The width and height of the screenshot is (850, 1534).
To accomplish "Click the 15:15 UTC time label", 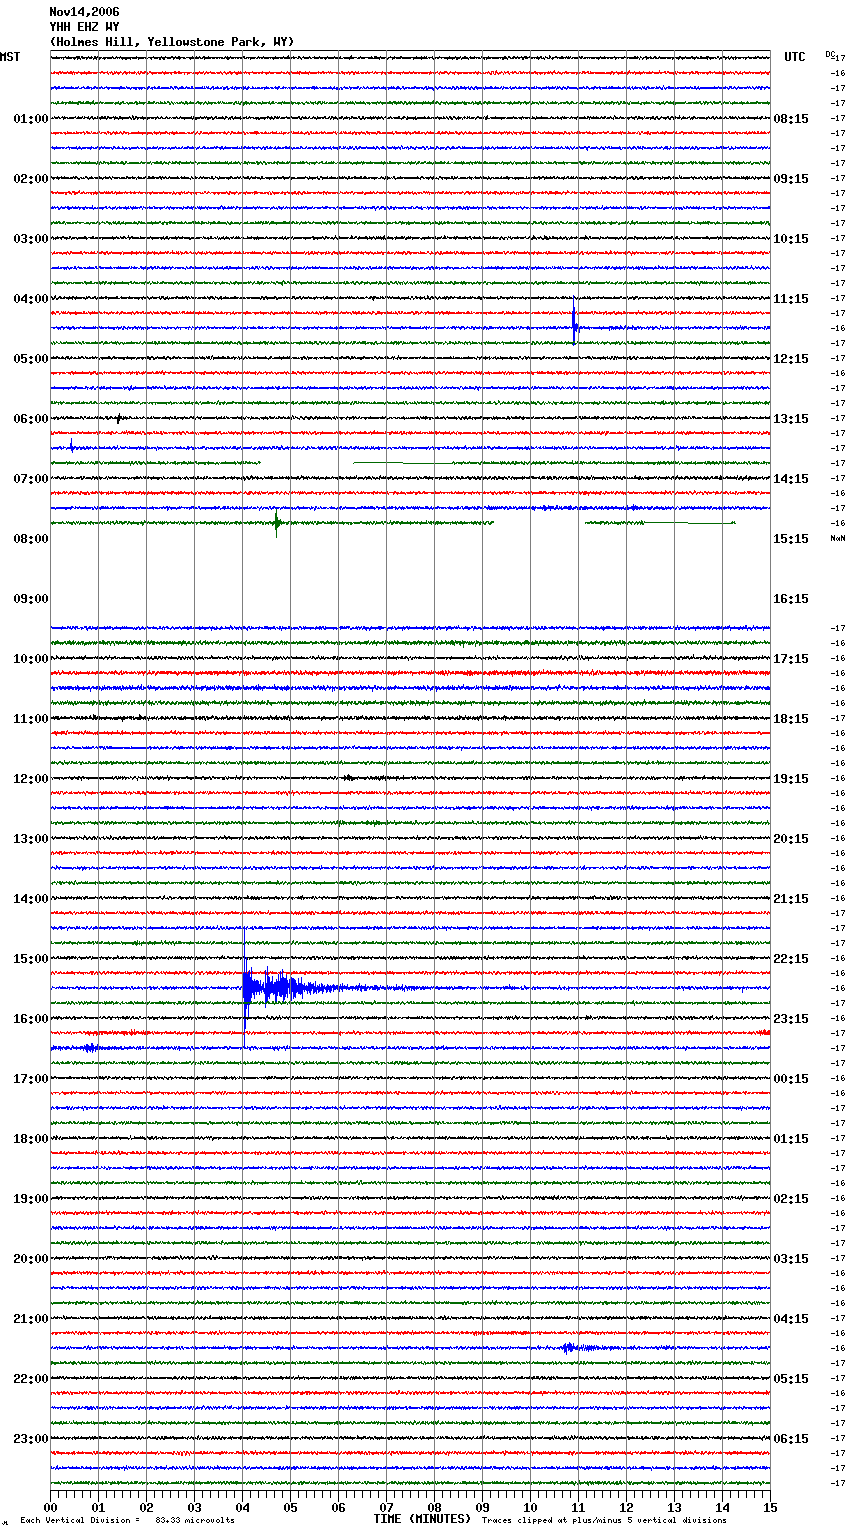I will click(x=791, y=539).
